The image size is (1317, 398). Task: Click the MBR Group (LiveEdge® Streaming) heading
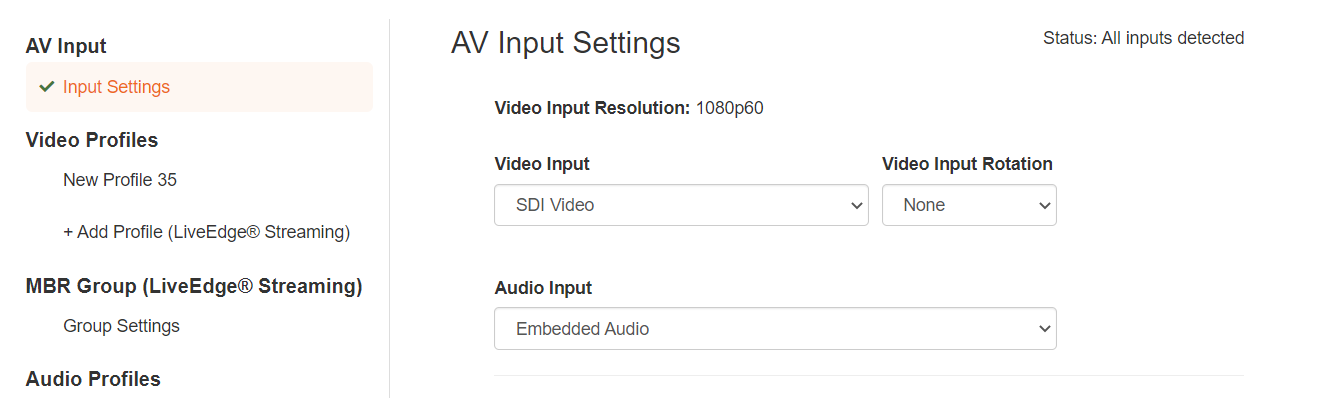click(194, 286)
